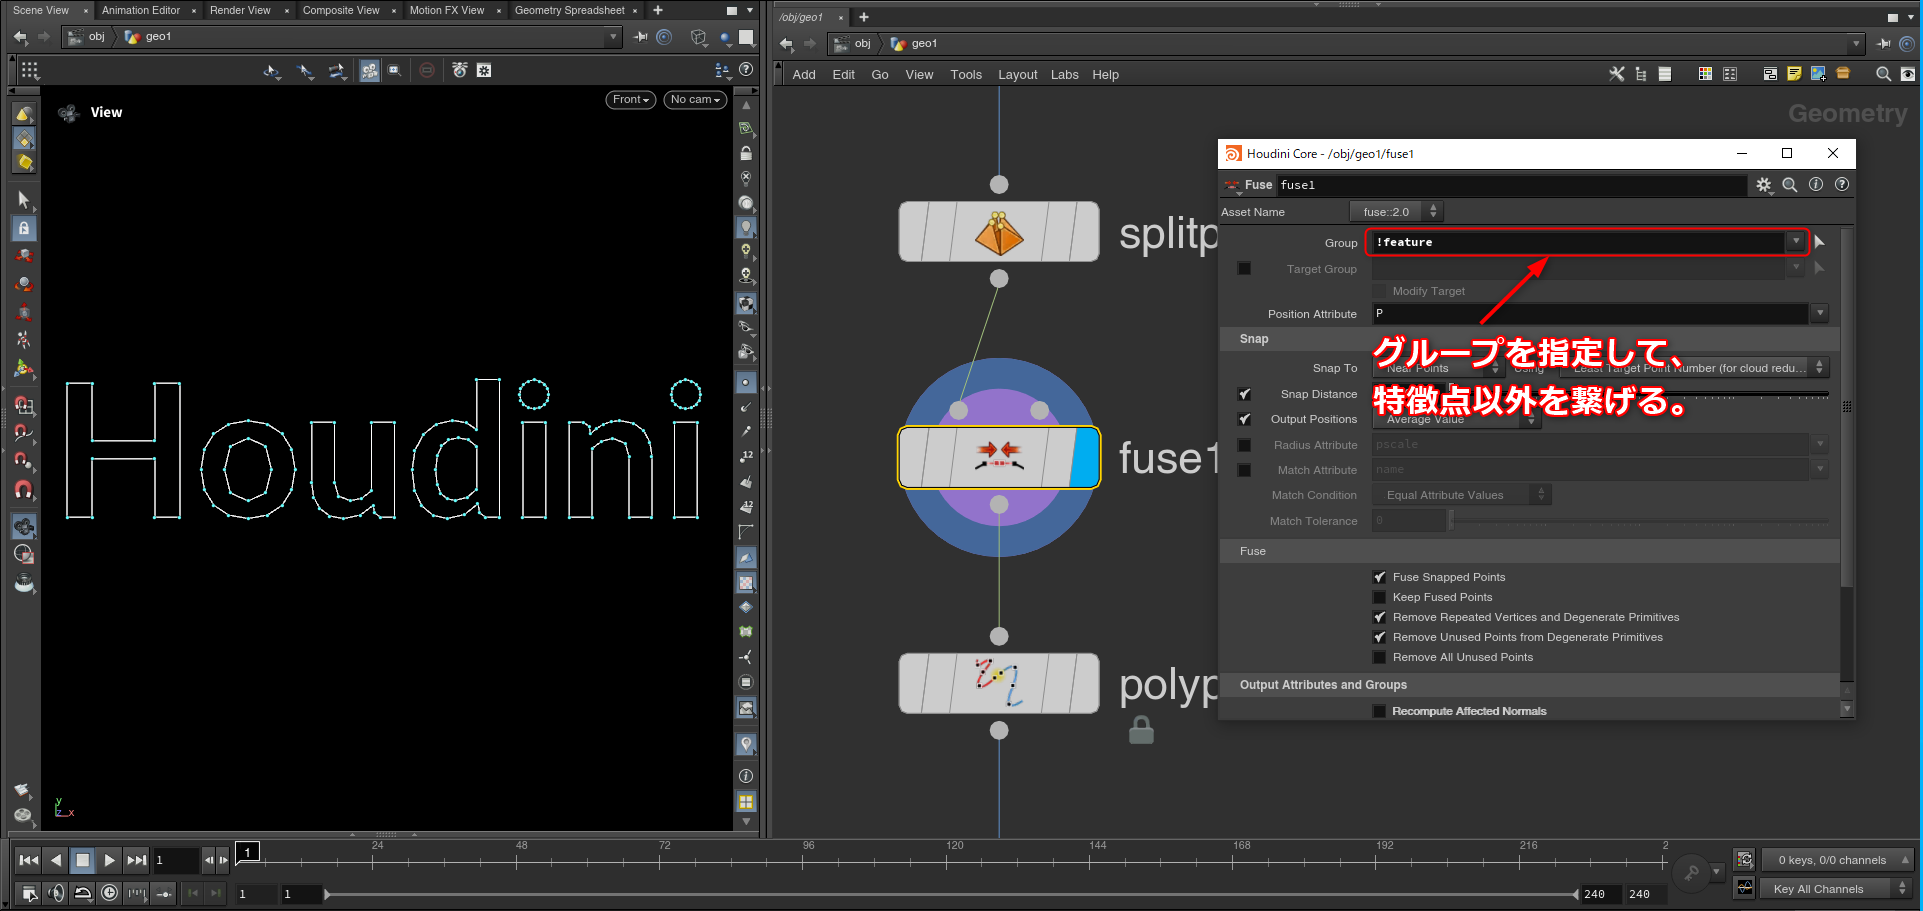Click the Group selection arrow icon
The width and height of the screenshot is (1923, 911).
1820,242
